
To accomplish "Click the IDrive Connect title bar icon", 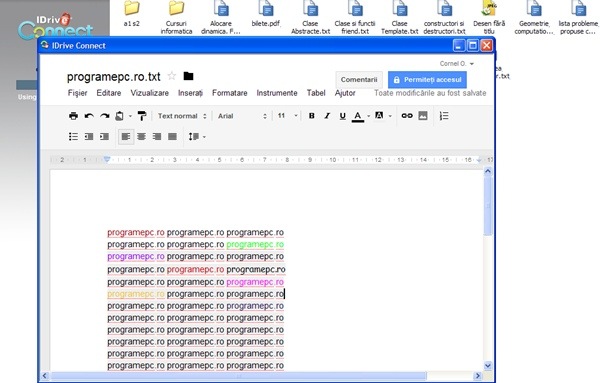I will coord(45,45).
